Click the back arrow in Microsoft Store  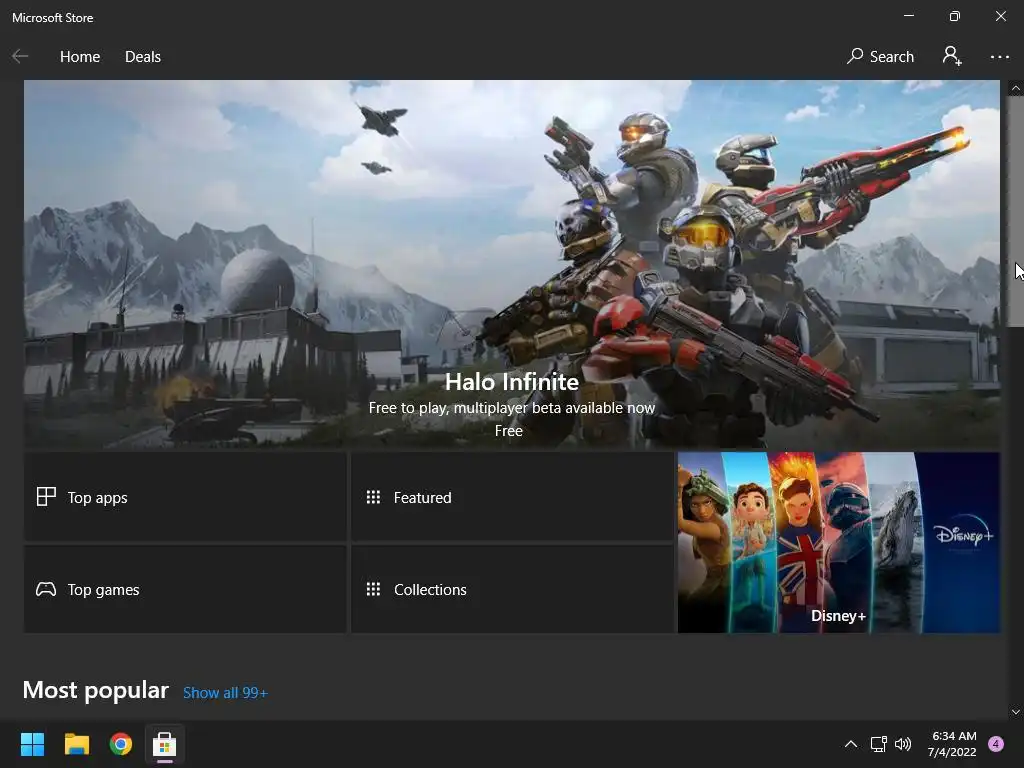[x=20, y=57]
